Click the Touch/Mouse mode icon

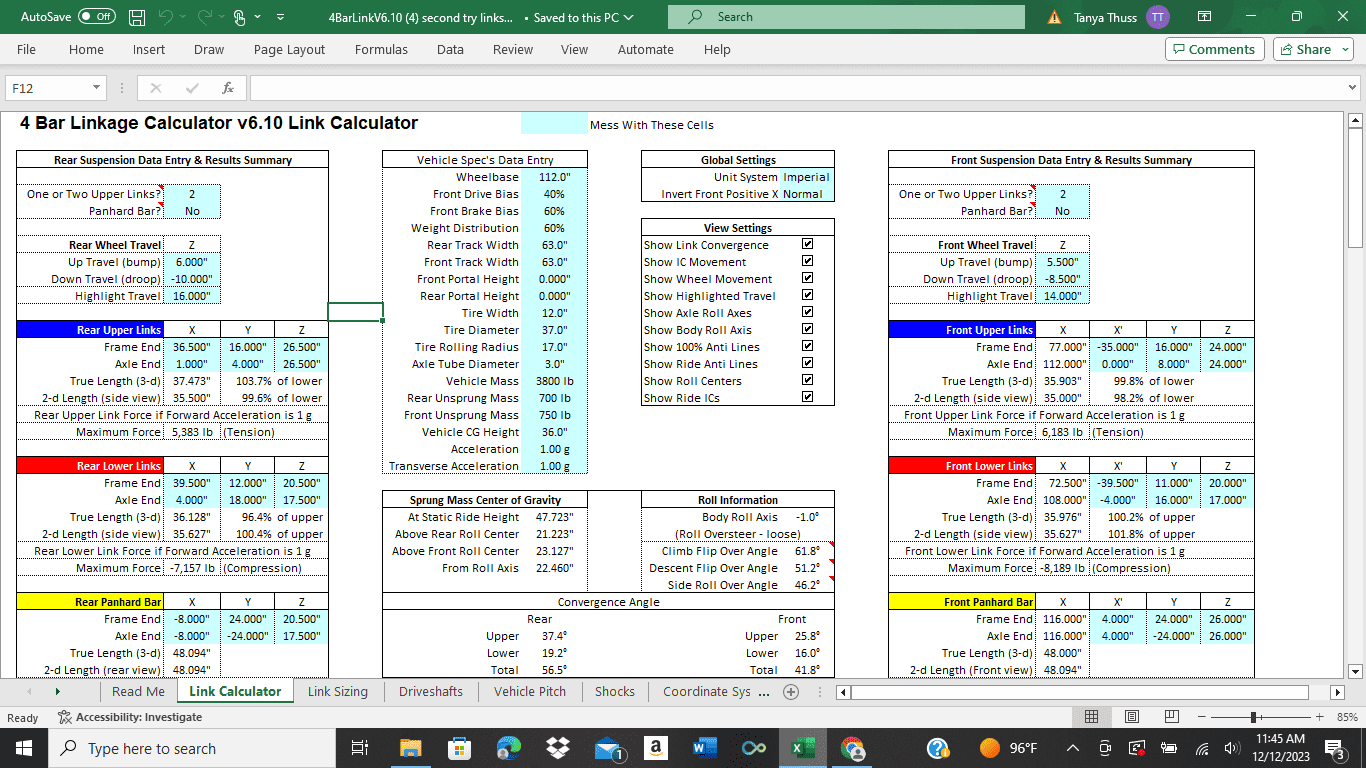[240, 17]
